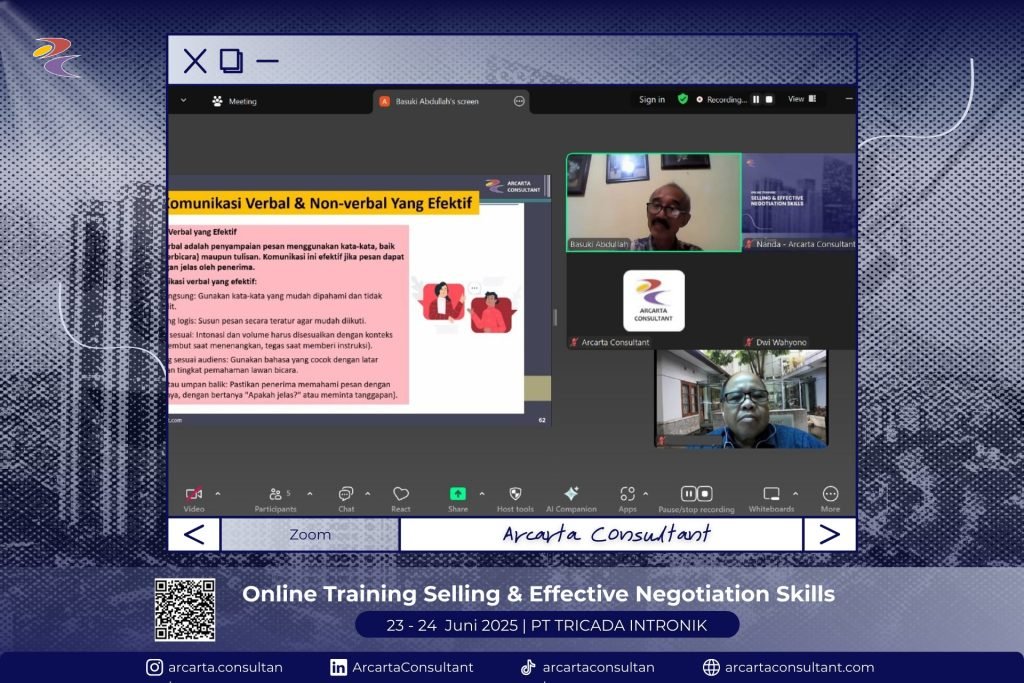Viewport: 1024px width, 683px height.
Task: Click the More options button
Action: [830, 494]
